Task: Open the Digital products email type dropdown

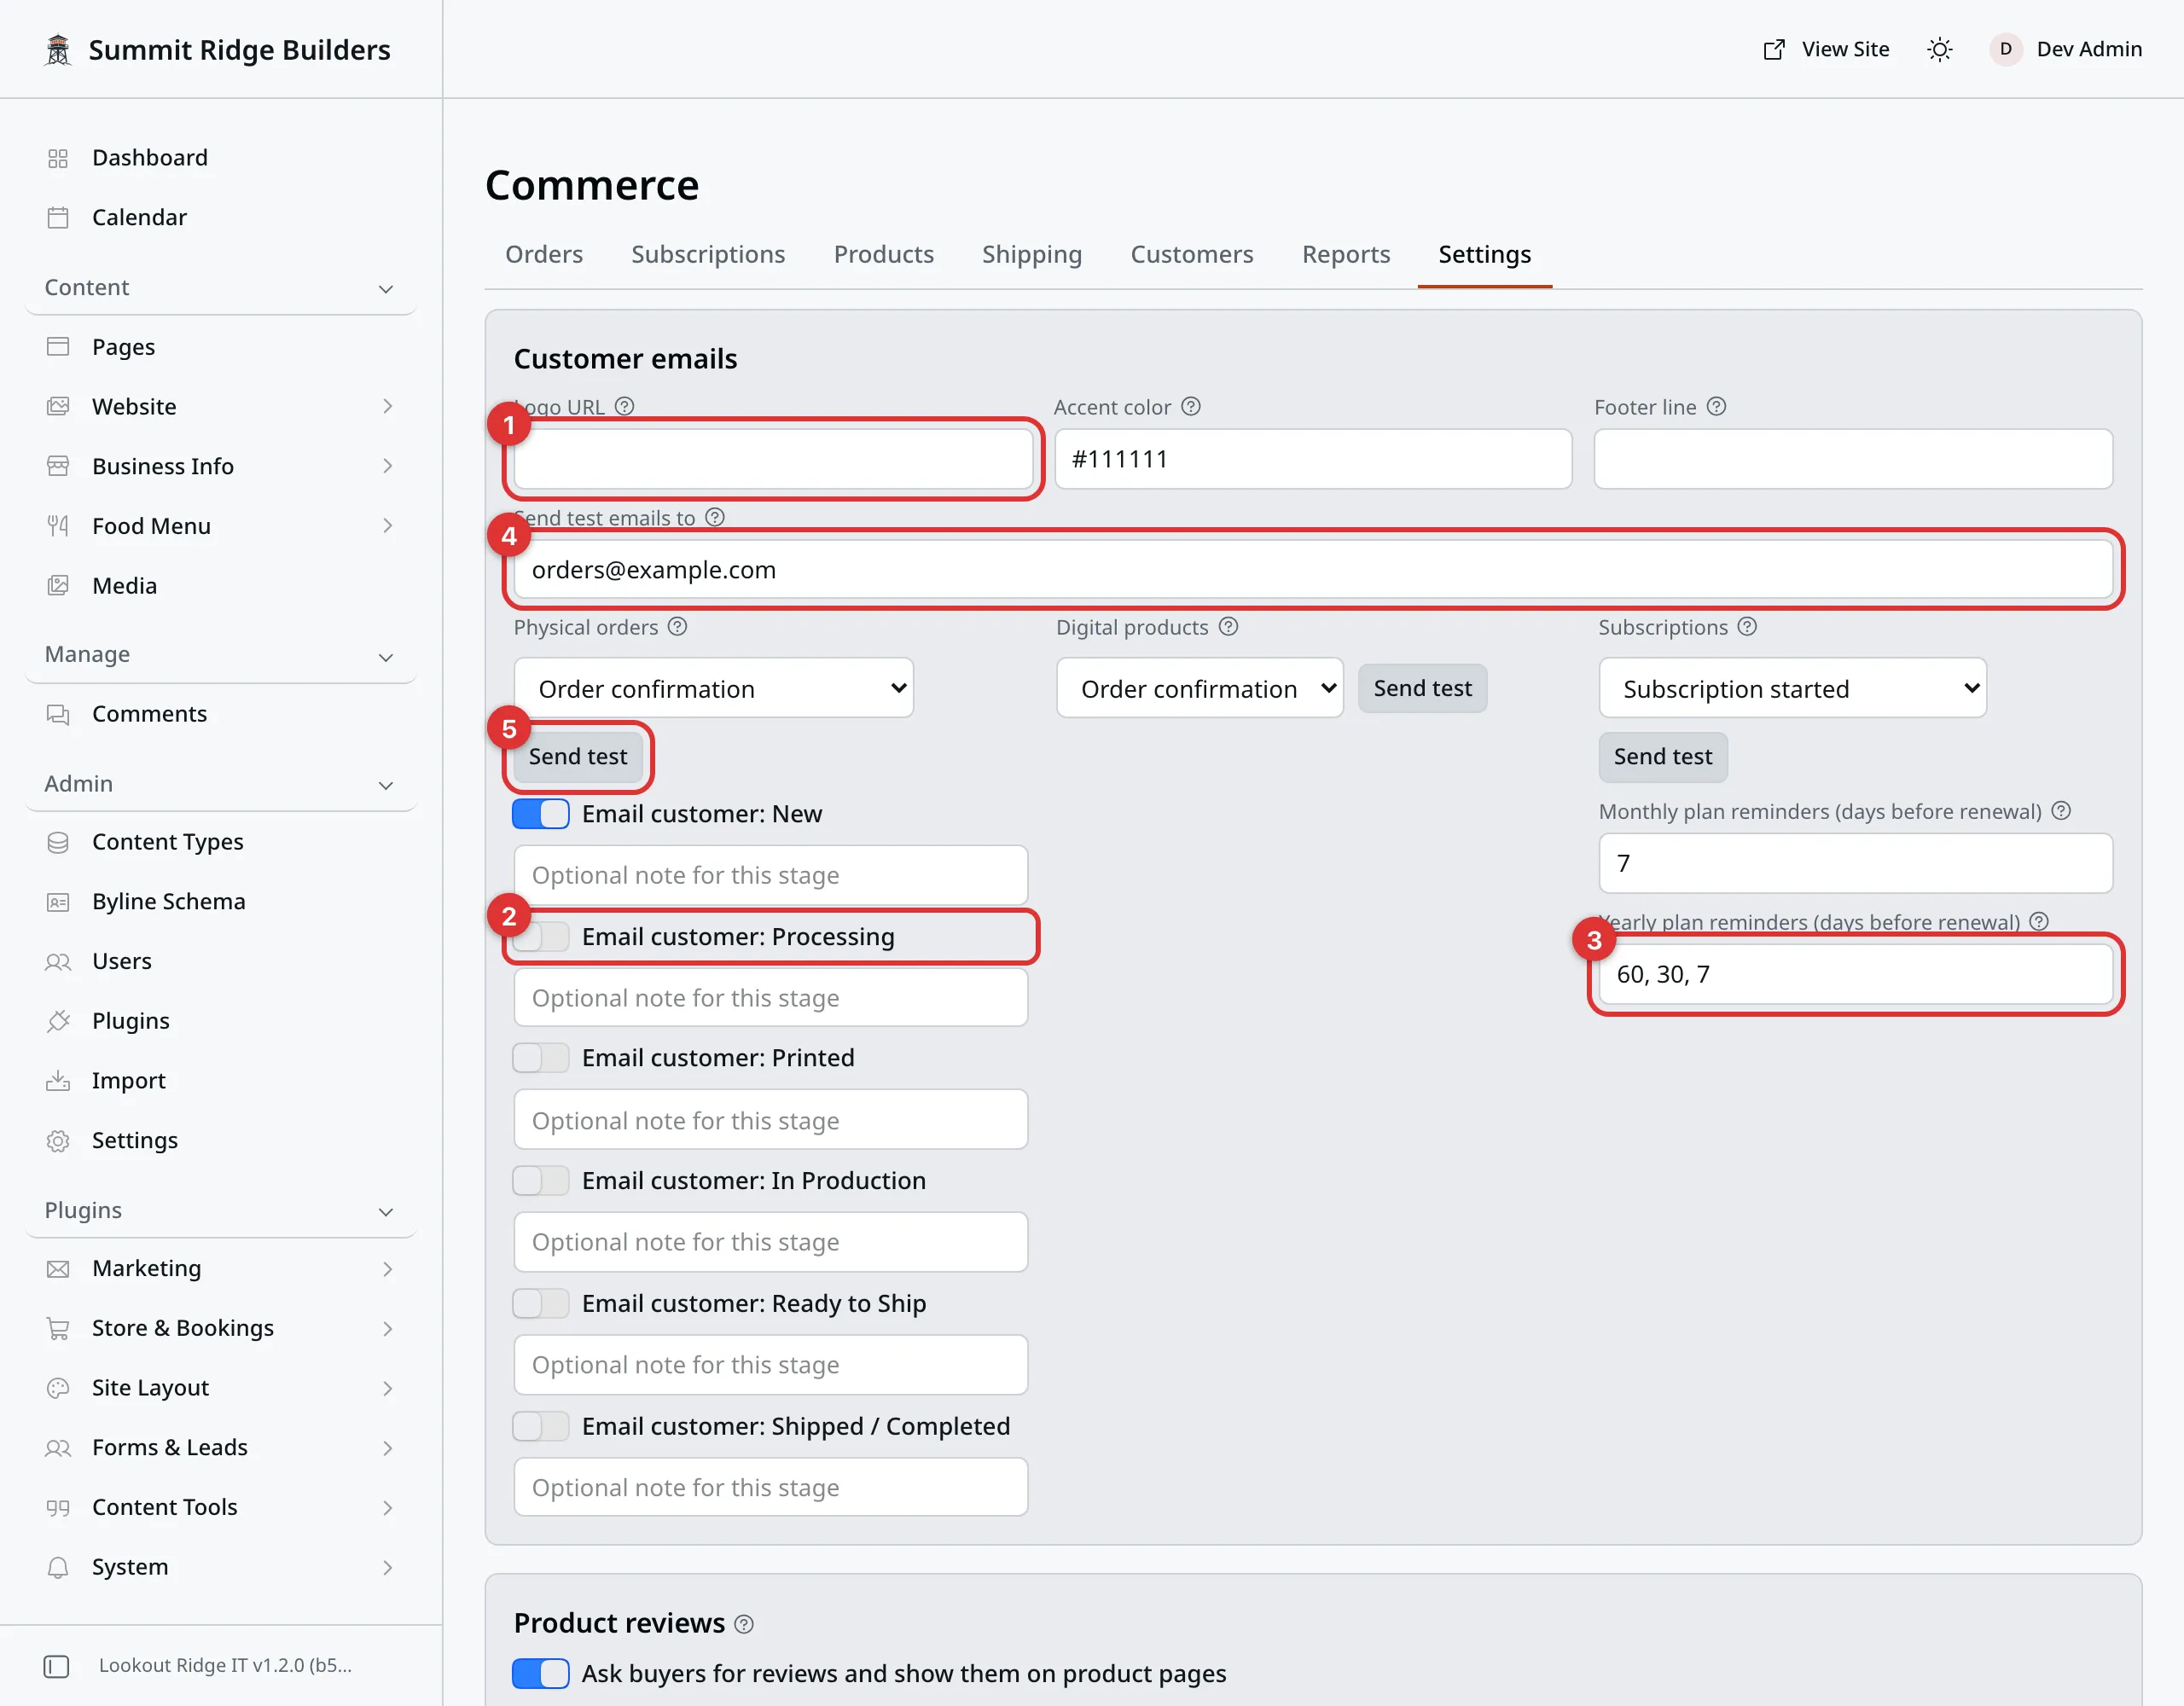Action: pyautogui.click(x=1199, y=688)
